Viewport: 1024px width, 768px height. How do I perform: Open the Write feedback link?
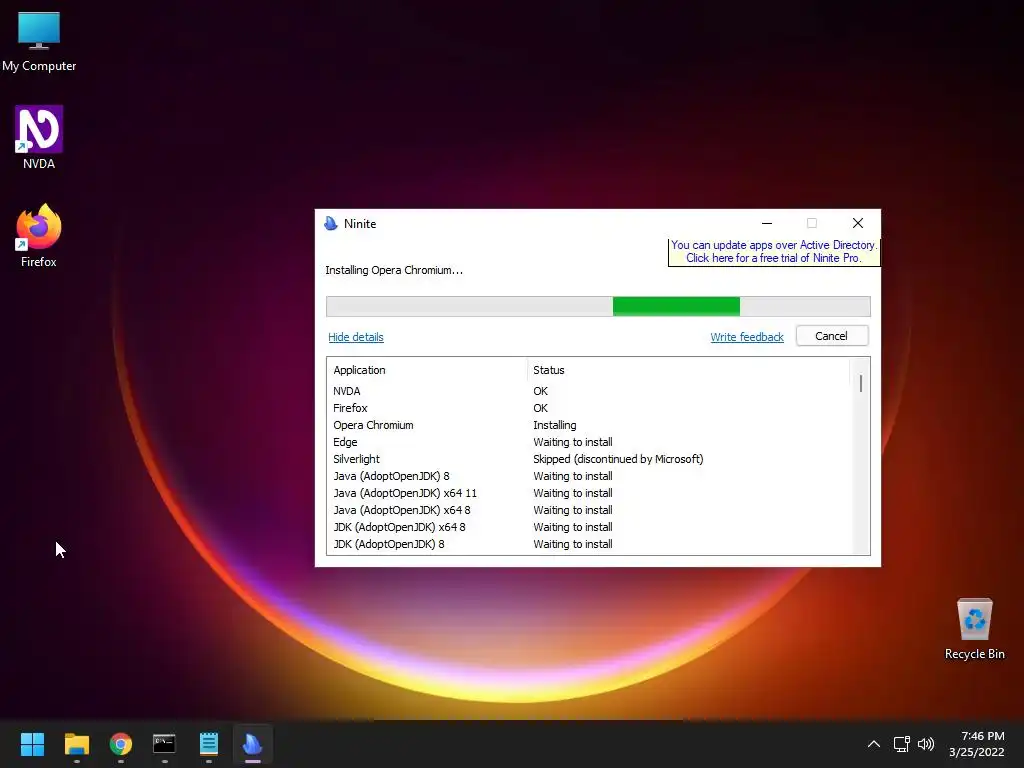click(x=746, y=337)
